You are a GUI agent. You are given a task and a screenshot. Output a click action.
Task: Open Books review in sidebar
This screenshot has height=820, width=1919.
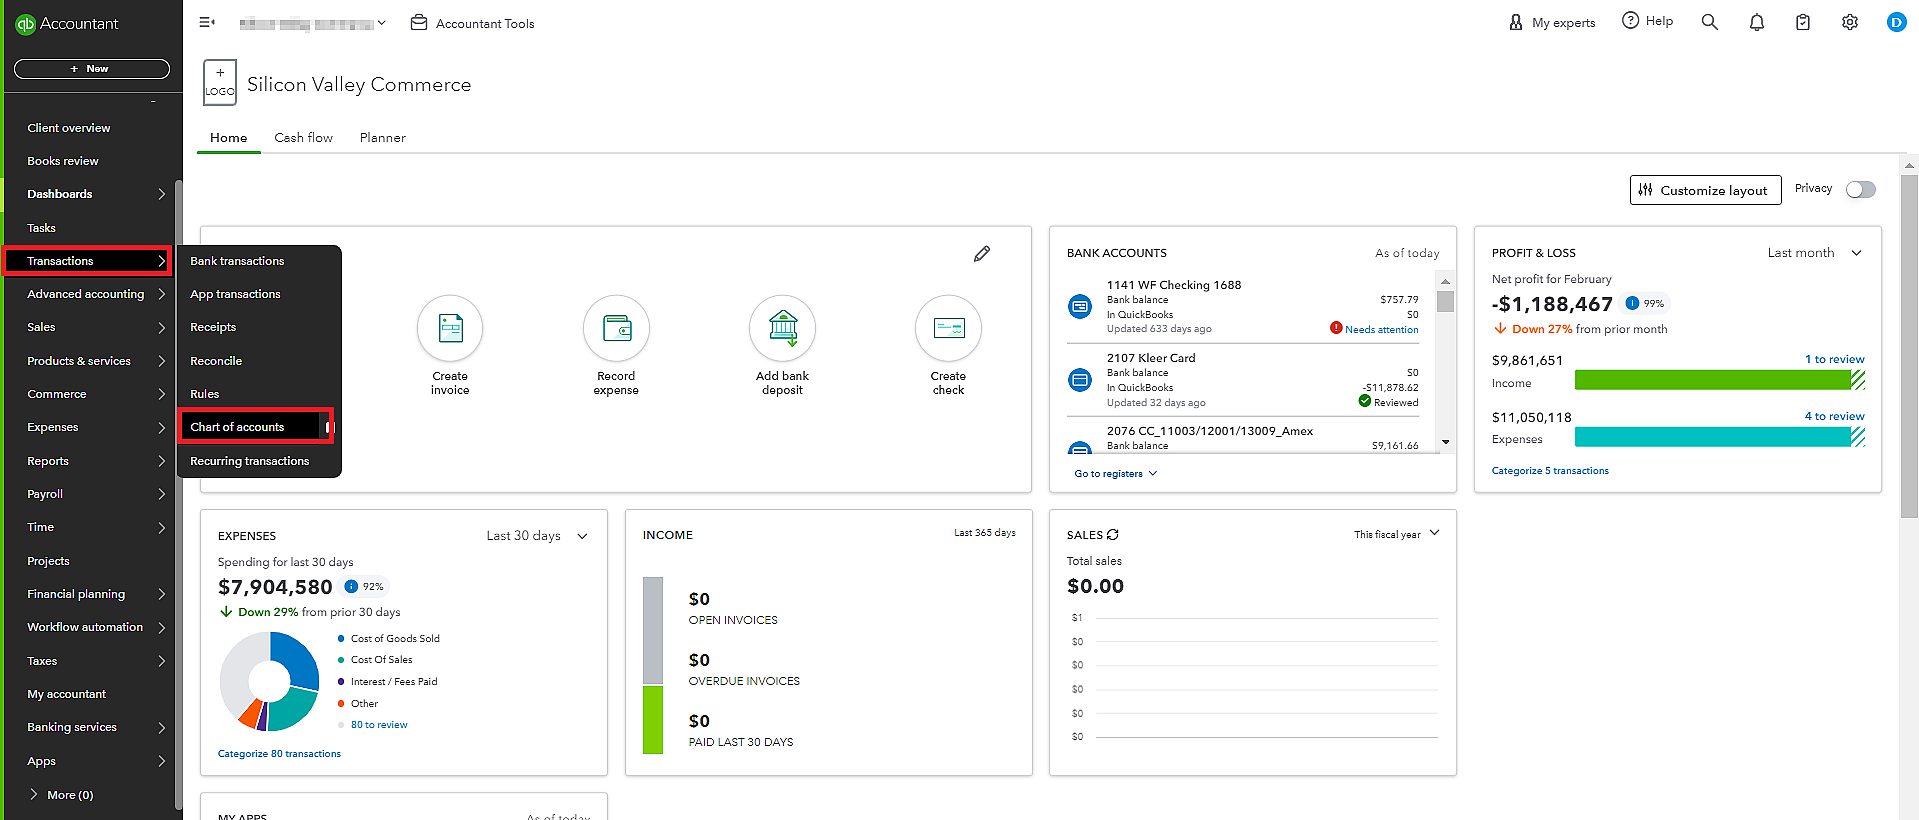63,161
